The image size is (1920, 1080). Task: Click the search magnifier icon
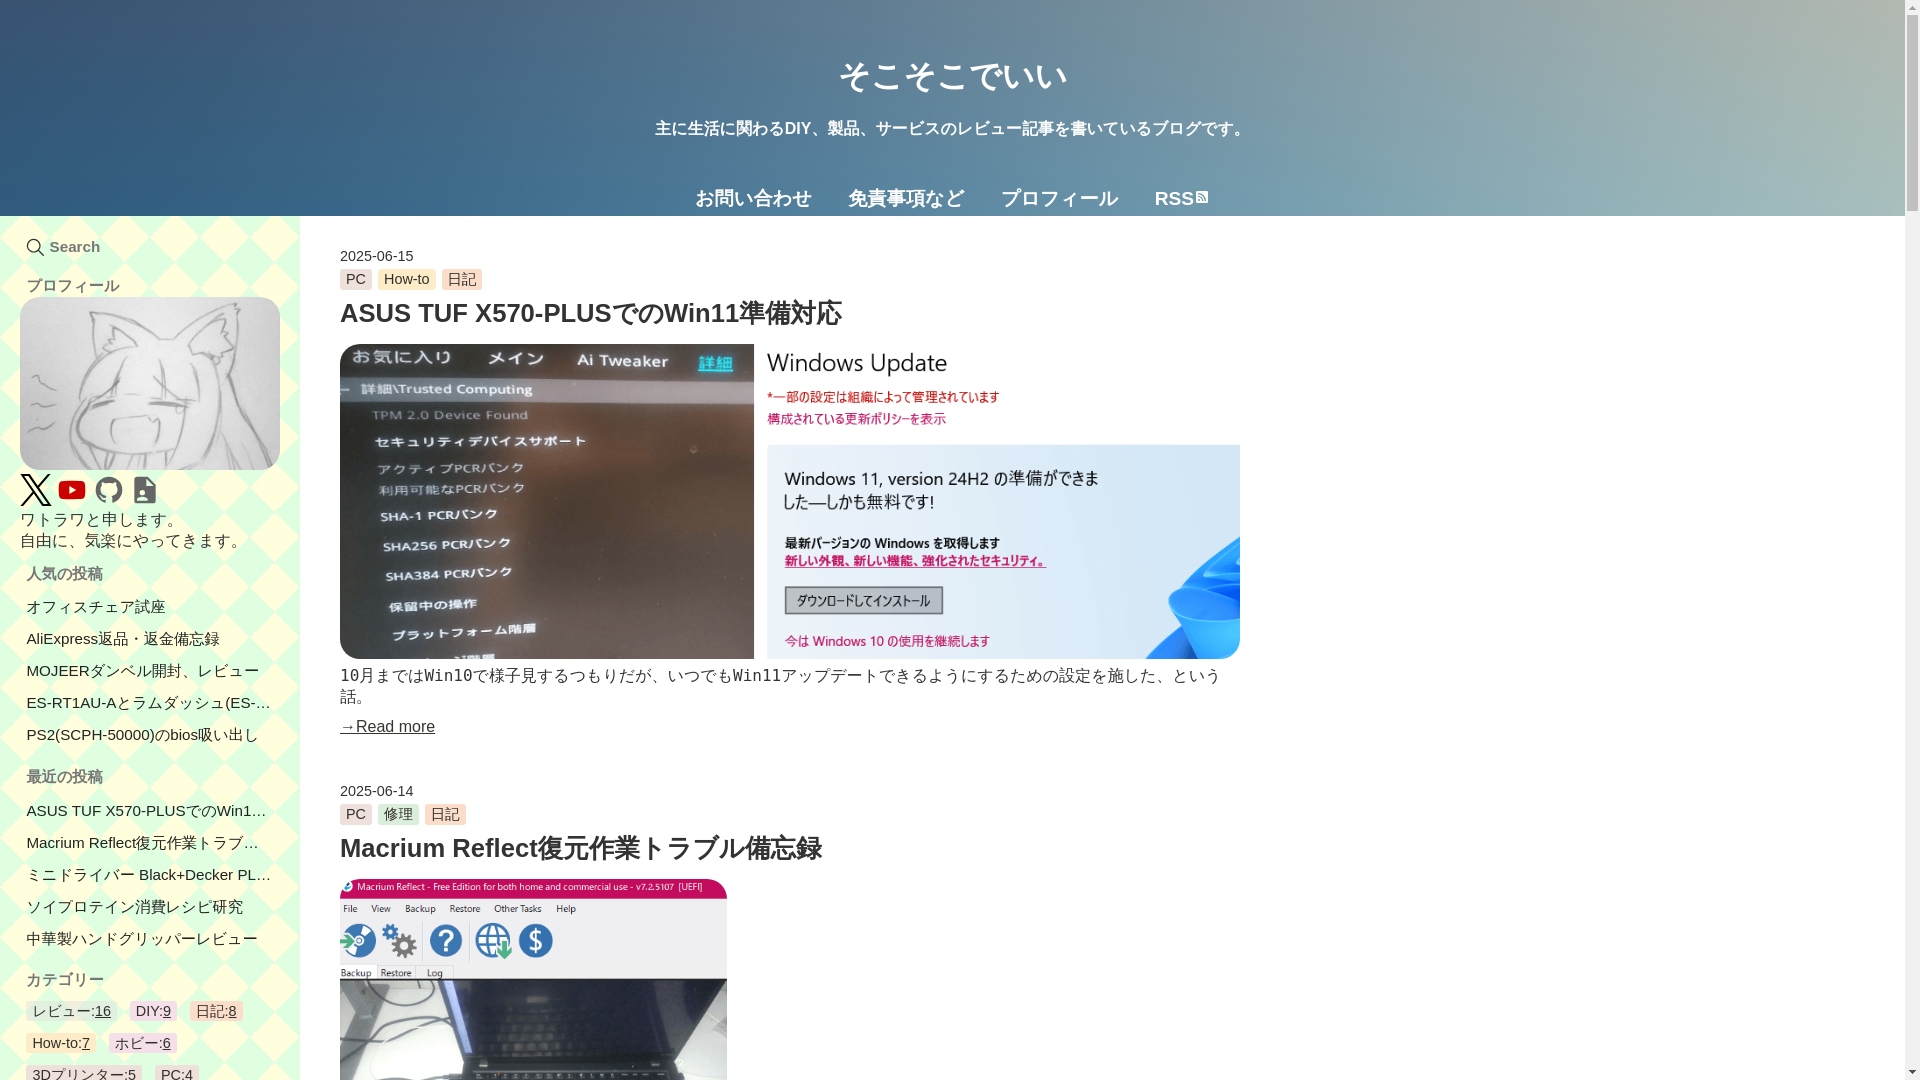[x=35, y=247]
